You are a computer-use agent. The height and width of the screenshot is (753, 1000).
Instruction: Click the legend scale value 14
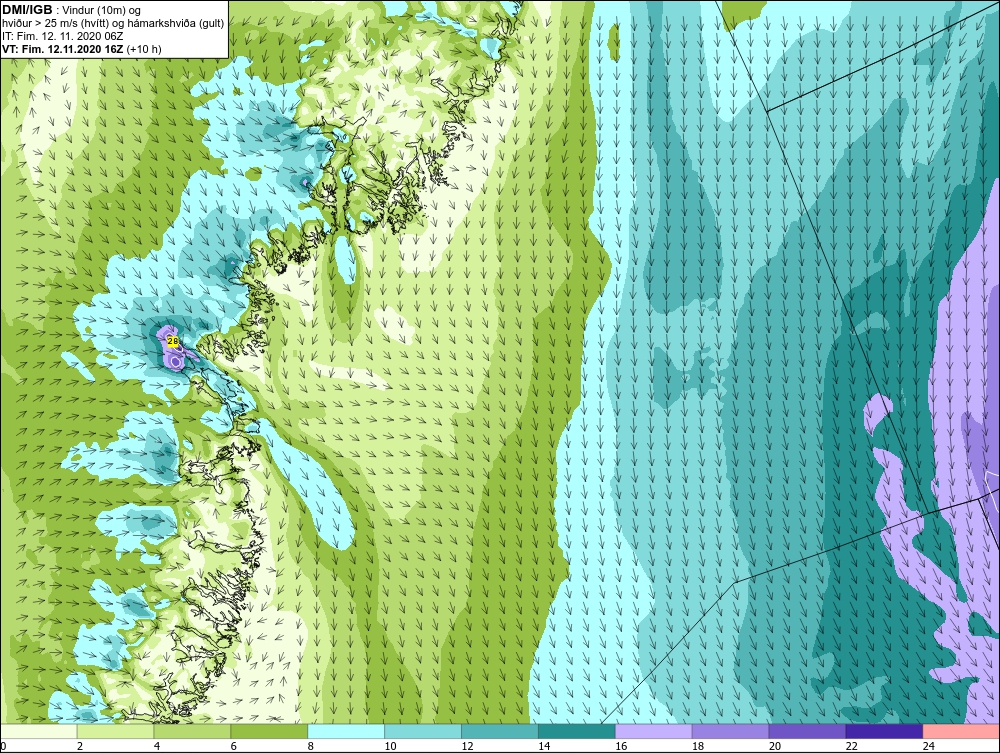(544, 746)
